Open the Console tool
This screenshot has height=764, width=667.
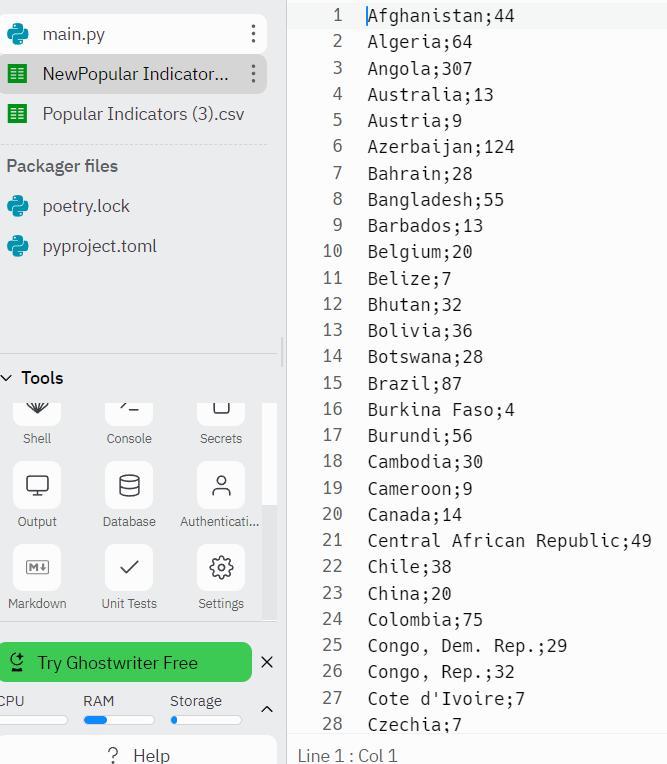(x=129, y=420)
